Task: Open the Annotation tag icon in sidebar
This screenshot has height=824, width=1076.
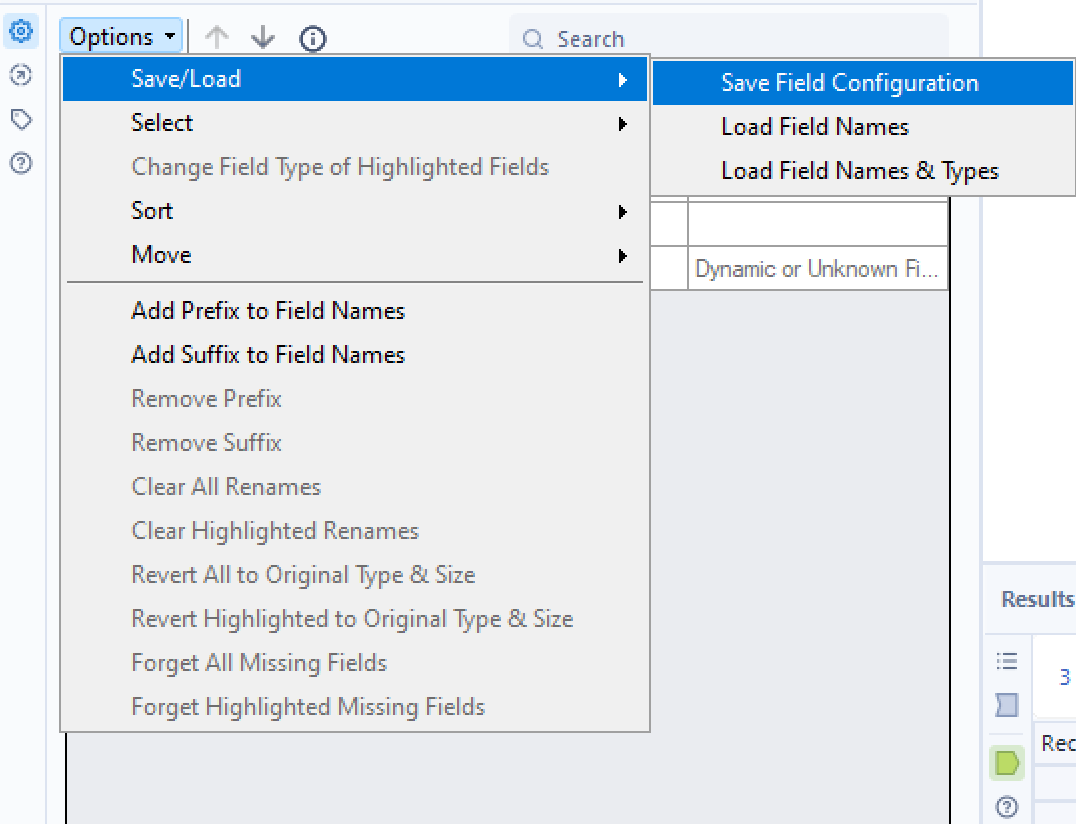Action: pyautogui.click(x=20, y=119)
